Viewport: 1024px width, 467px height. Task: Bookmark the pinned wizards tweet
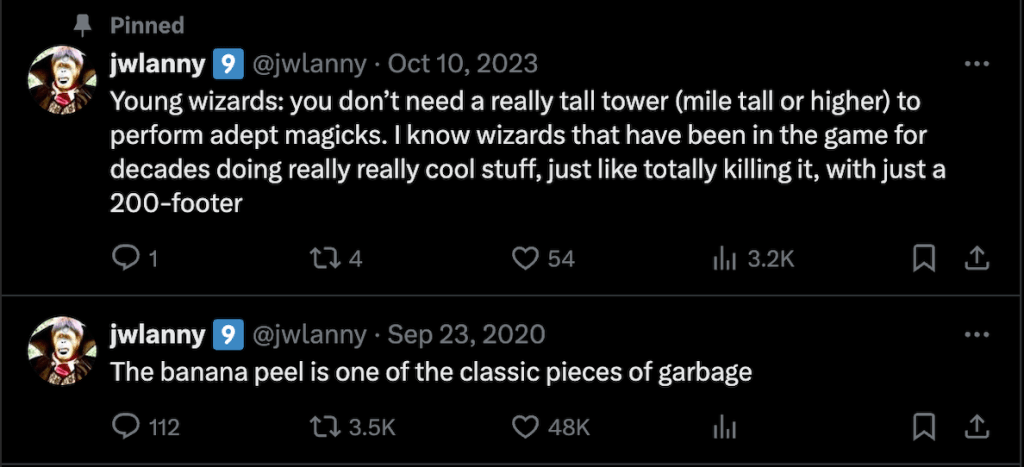point(925,259)
